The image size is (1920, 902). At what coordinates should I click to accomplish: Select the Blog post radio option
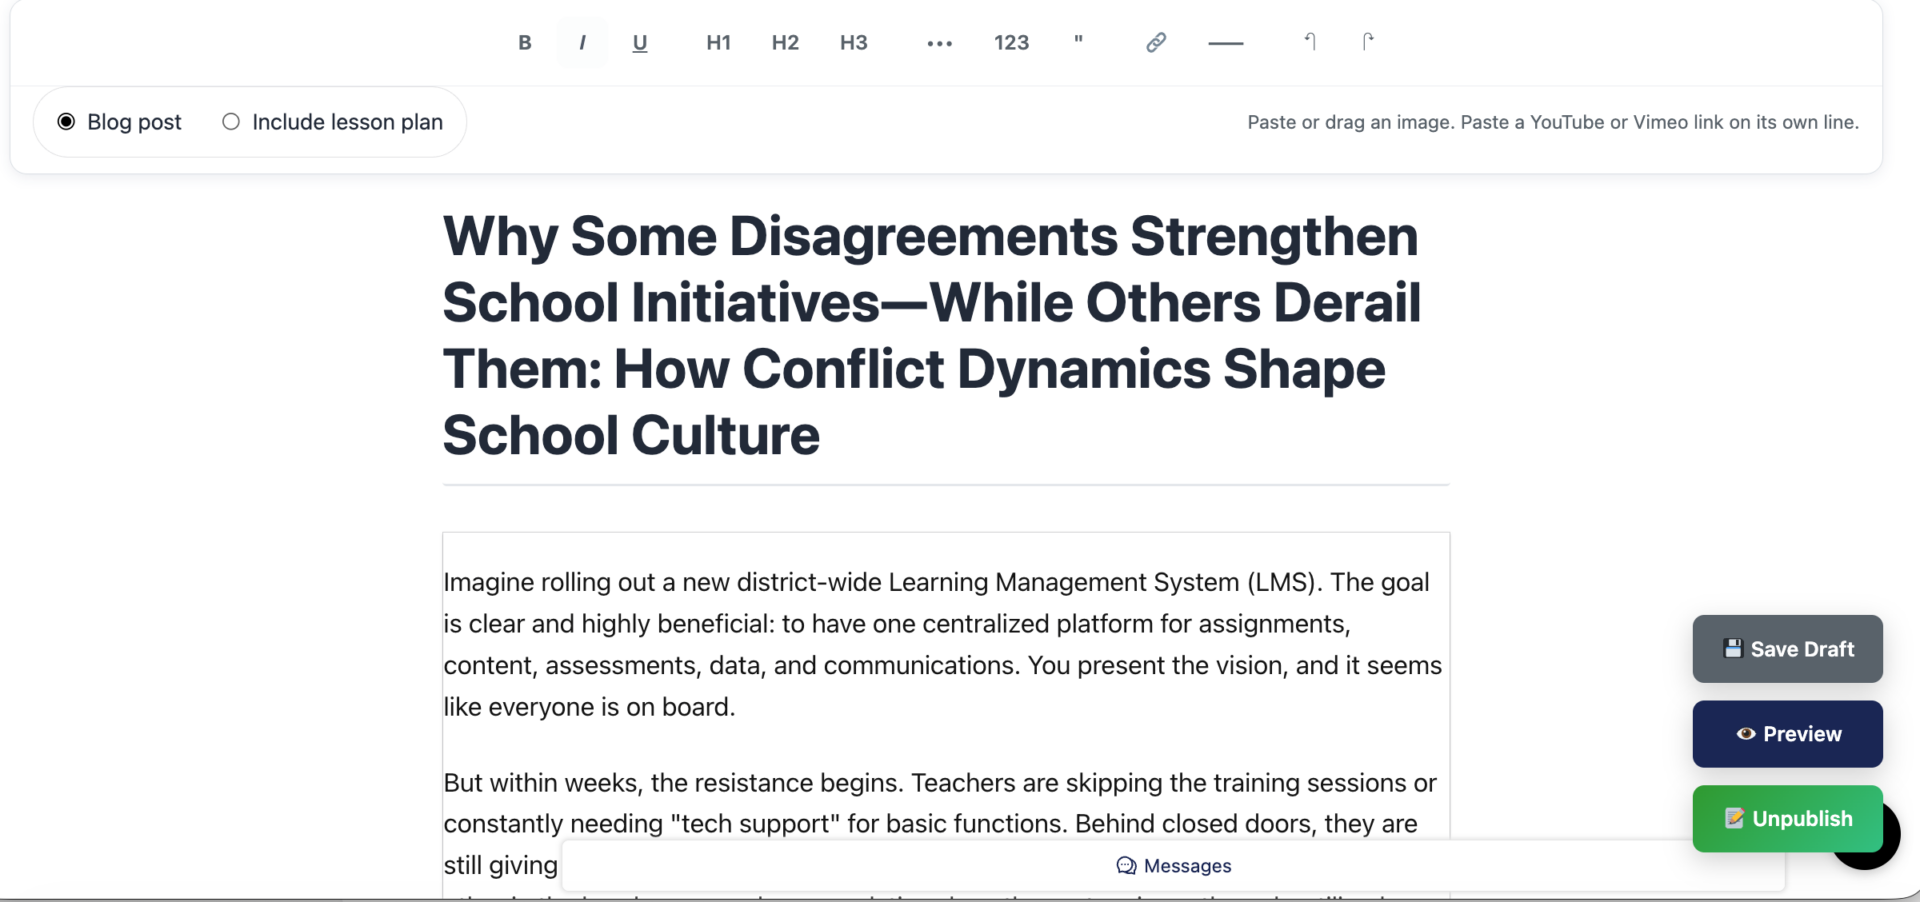click(x=66, y=122)
